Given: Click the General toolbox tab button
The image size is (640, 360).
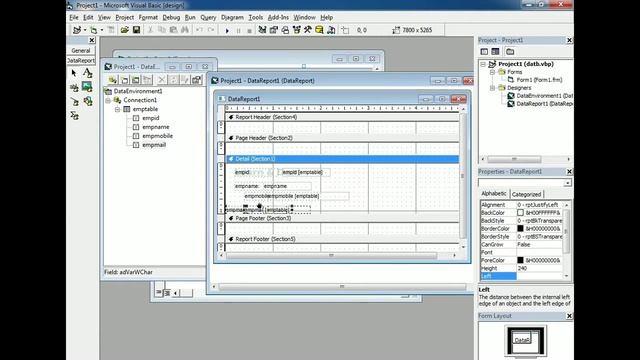Looking at the screenshot, I should coord(81,51).
